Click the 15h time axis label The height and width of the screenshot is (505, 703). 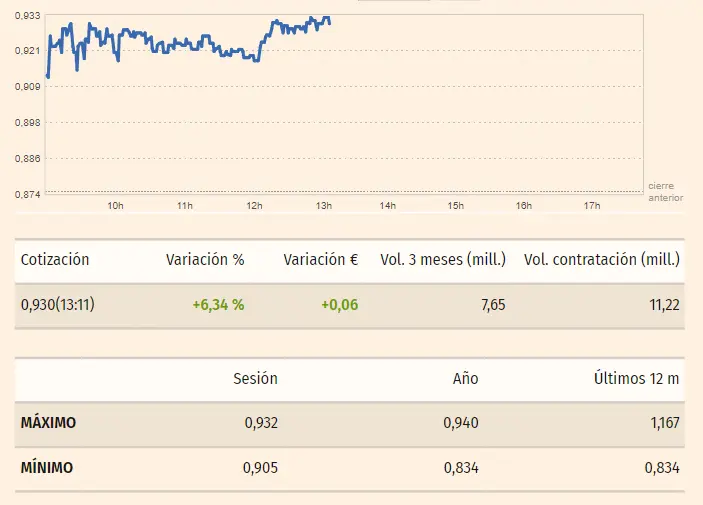click(456, 207)
